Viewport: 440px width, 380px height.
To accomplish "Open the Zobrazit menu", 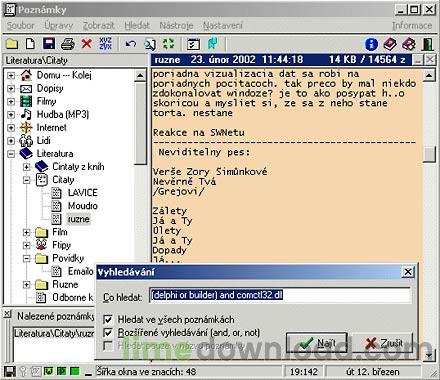I will point(98,25).
